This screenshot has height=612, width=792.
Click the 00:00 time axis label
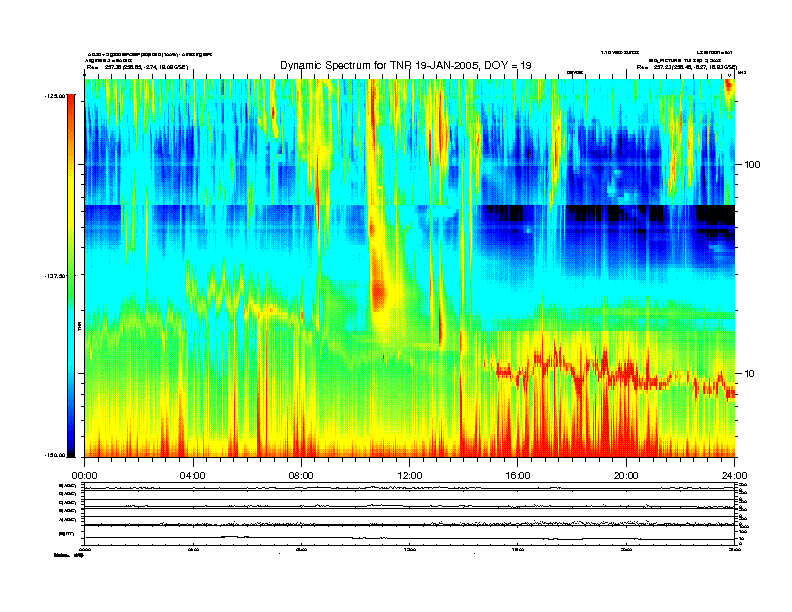pos(84,476)
